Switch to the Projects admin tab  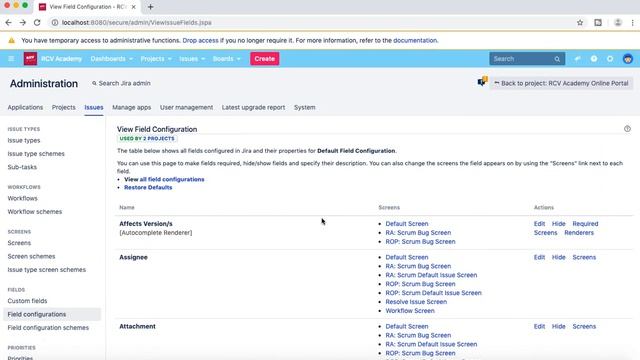point(64,107)
